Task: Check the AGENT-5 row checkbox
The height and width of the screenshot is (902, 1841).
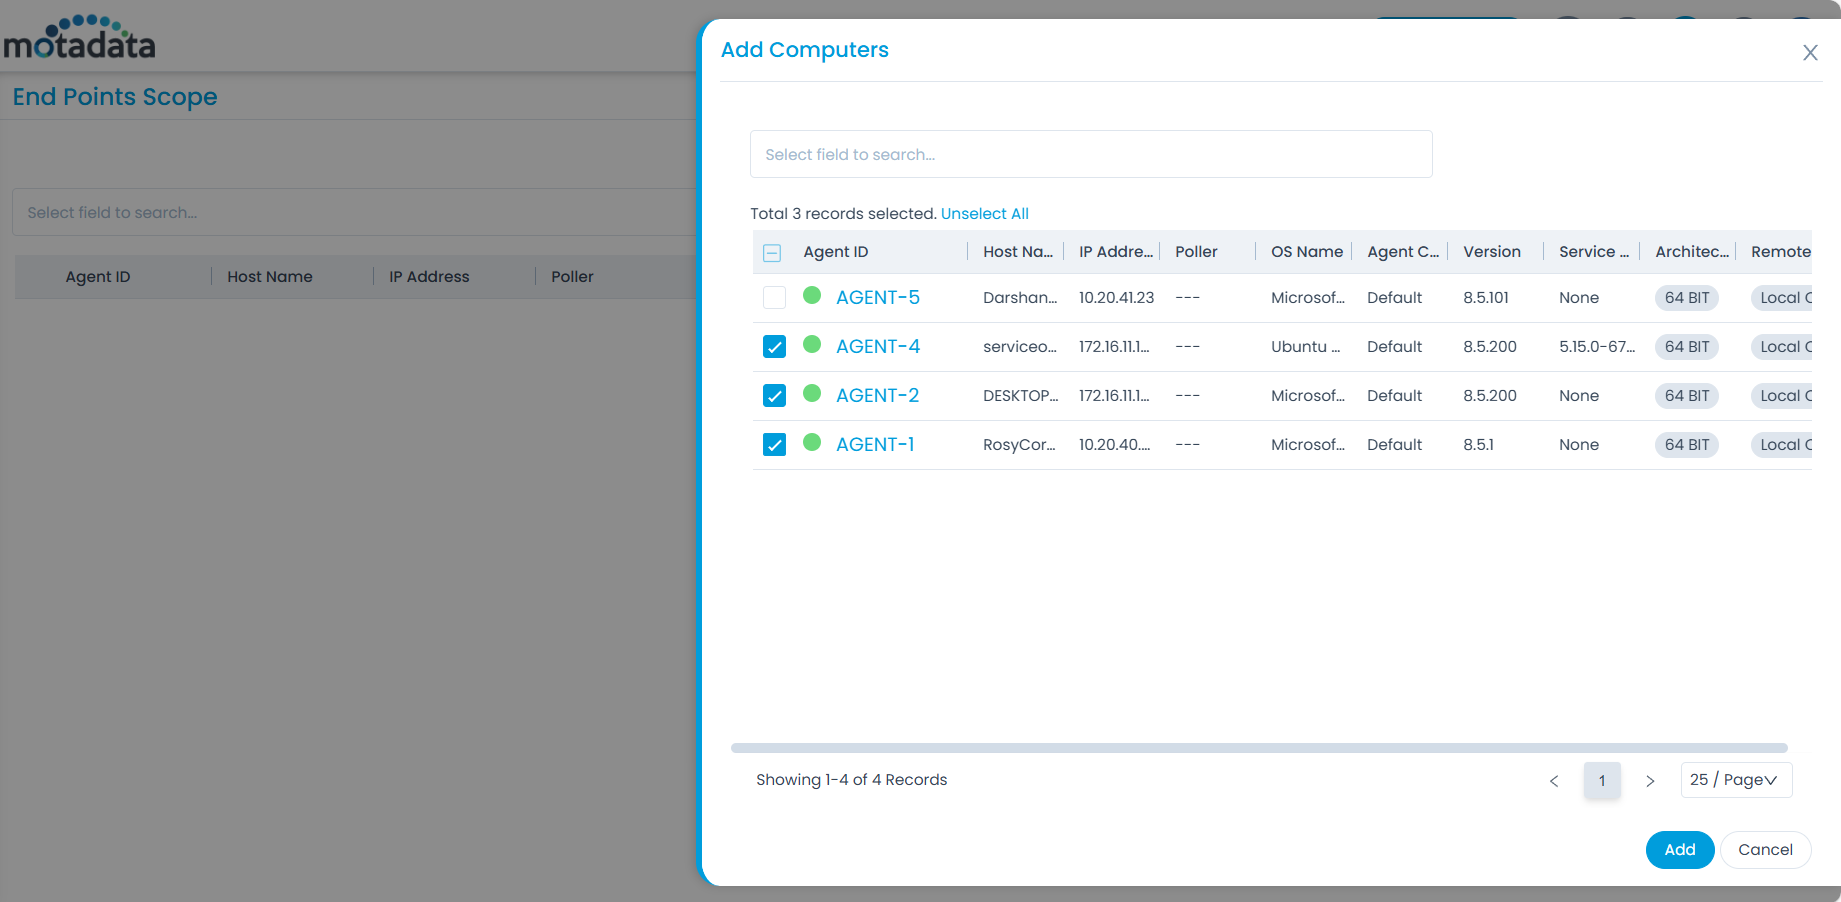Action: [x=774, y=298]
